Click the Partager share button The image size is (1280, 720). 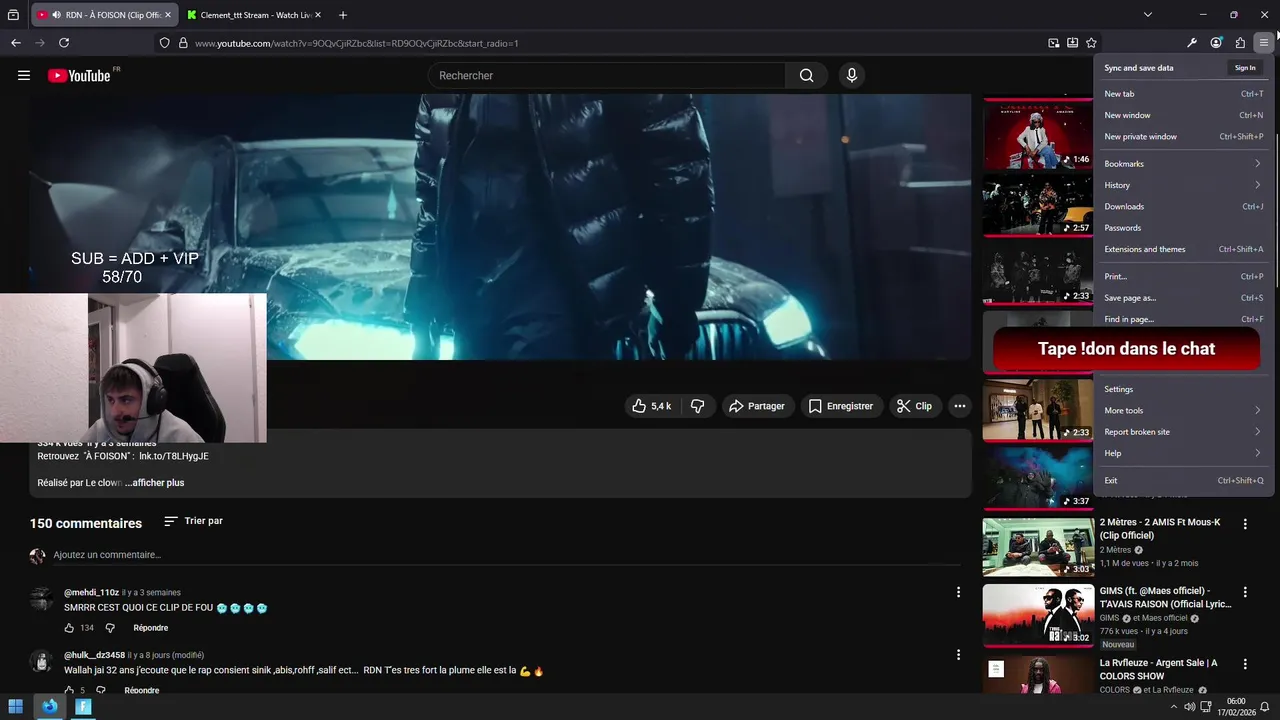click(x=757, y=406)
